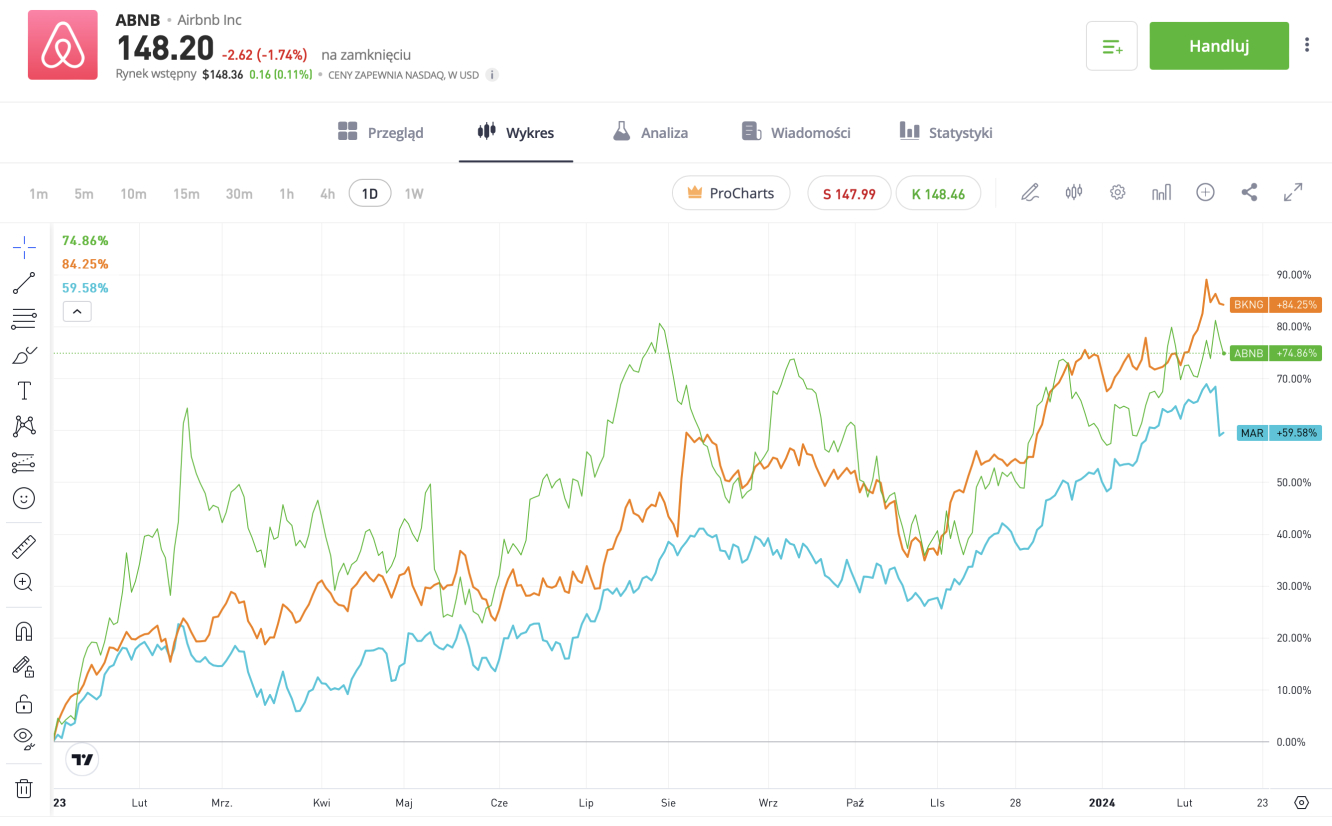
Task: Hide all drawings with eye icon
Action: pyautogui.click(x=24, y=739)
